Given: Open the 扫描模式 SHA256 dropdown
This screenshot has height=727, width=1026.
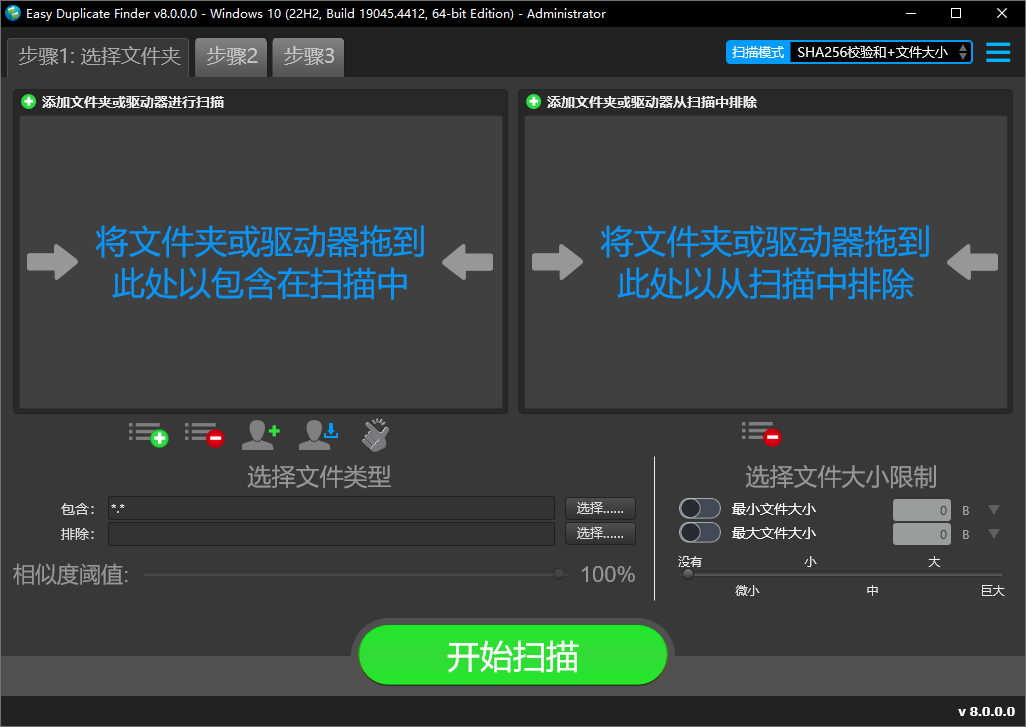Looking at the screenshot, I should pos(881,52).
